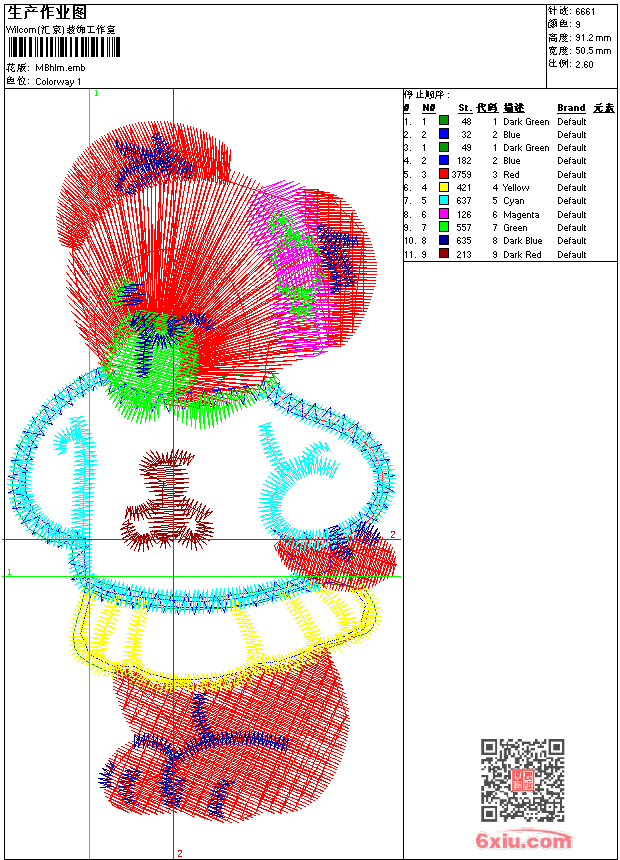
Task: Click the width value '50.5 mm'
Action: pyautogui.click(x=593, y=50)
